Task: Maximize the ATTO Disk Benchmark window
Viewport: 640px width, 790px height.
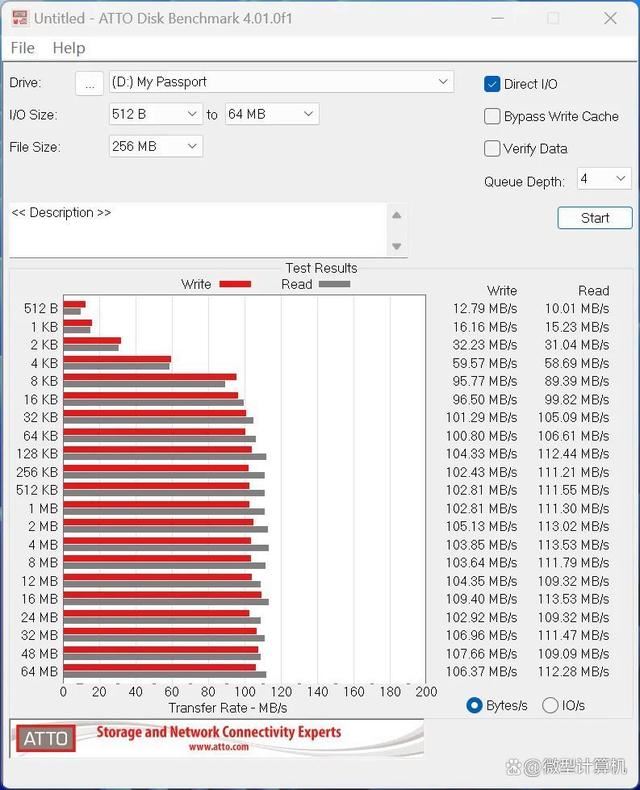Action: tap(554, 18)
